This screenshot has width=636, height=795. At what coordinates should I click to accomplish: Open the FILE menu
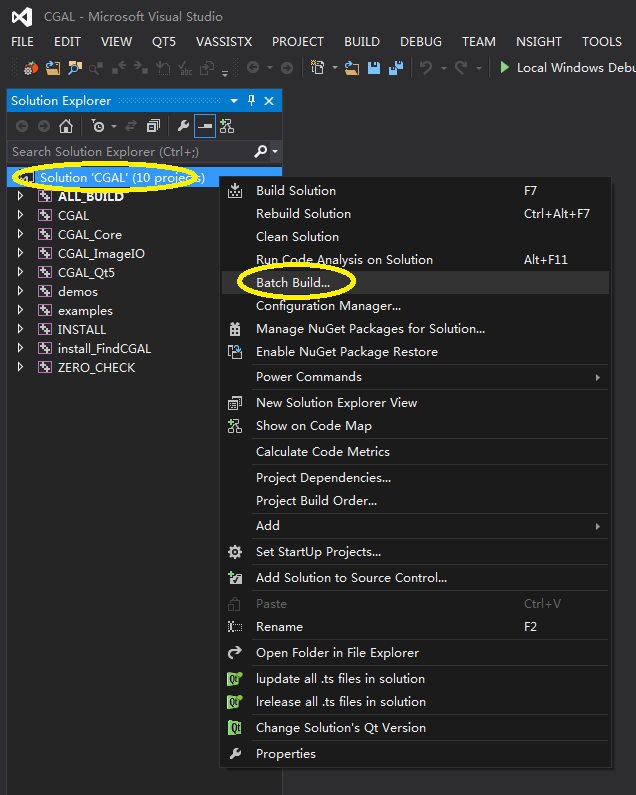[22, 42]
